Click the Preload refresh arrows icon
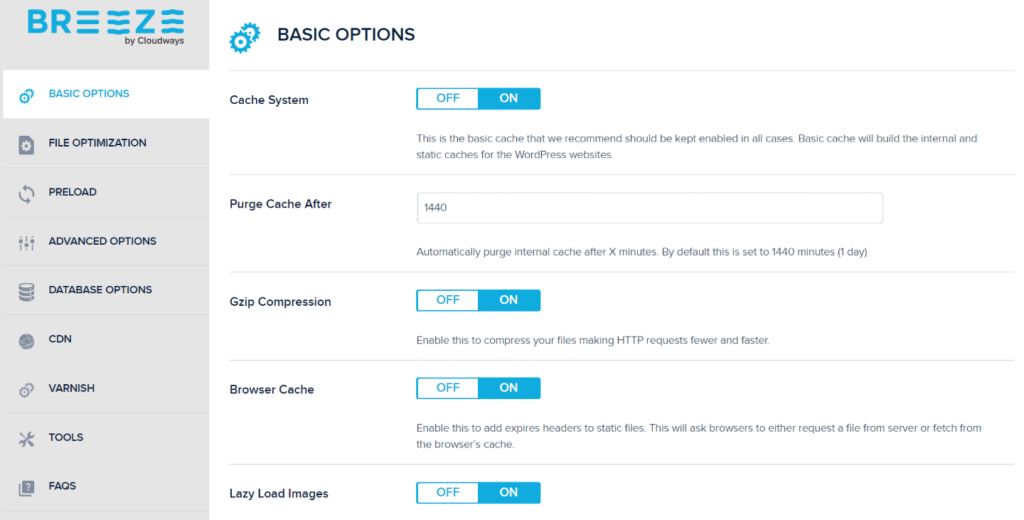This screenshot has width=1024, height=520. (27, 193)
